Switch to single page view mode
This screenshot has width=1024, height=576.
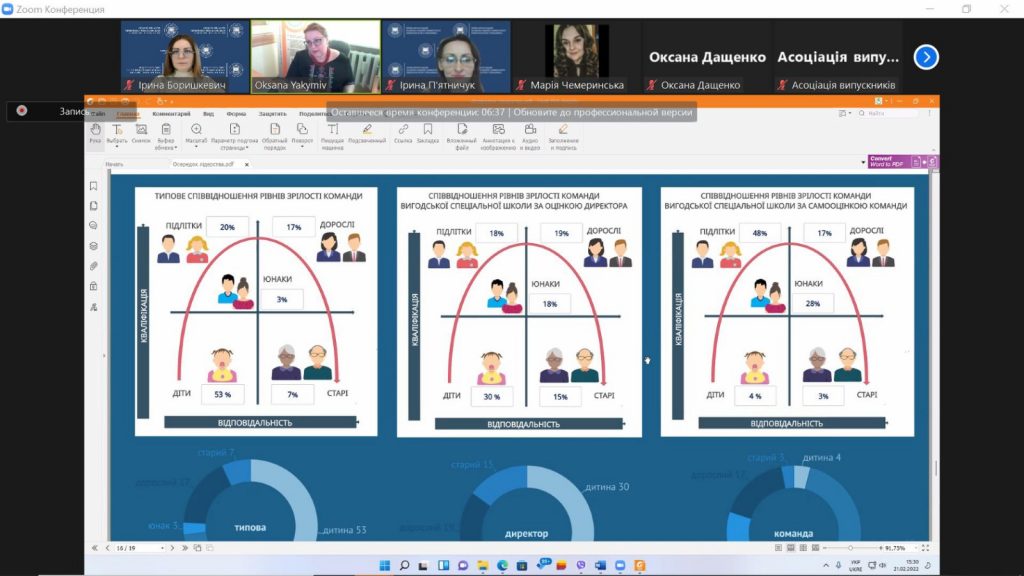[778, 548]
